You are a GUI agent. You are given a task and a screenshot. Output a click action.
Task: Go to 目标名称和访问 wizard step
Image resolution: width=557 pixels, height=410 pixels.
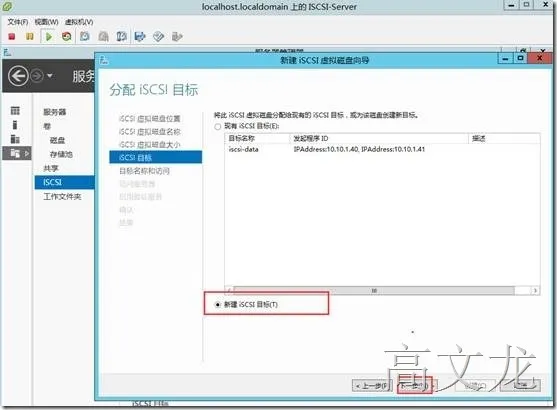[144, 171]
